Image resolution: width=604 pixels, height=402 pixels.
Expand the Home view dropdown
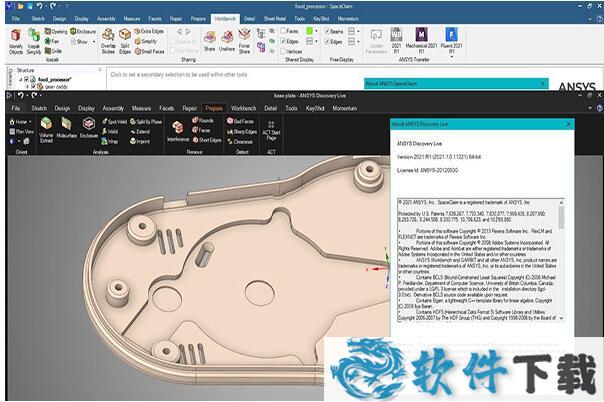point(21,121)
